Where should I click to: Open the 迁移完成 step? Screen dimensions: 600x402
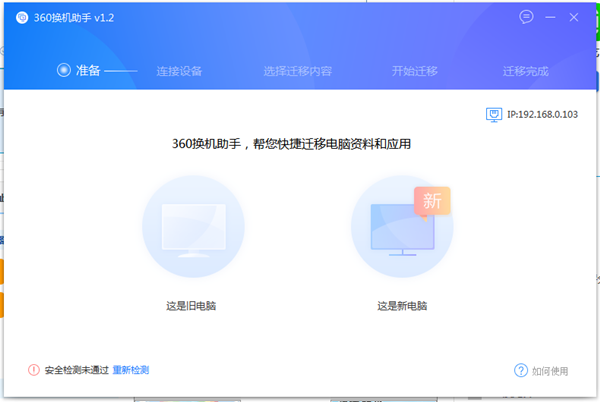click(x=525, y=72)
